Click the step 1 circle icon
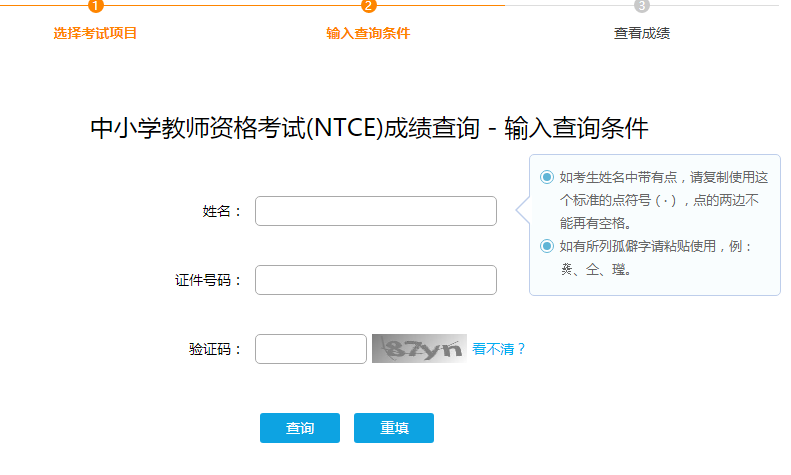This screenshot has width=791, height=475. [95, 5]
